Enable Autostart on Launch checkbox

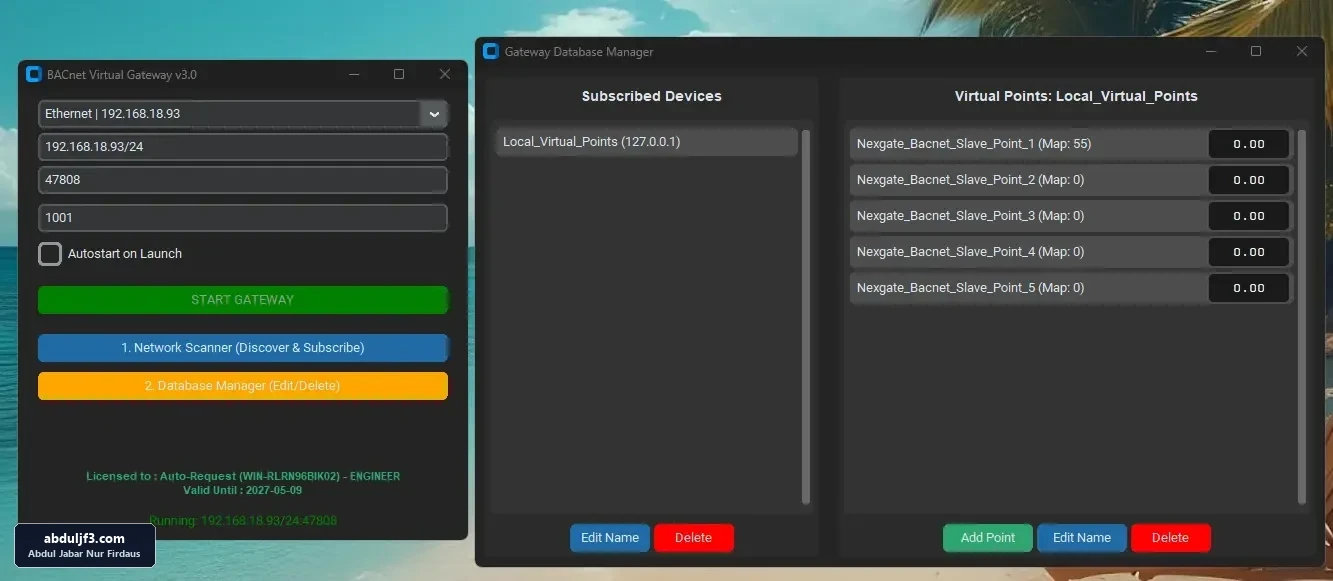pos(50,254)
